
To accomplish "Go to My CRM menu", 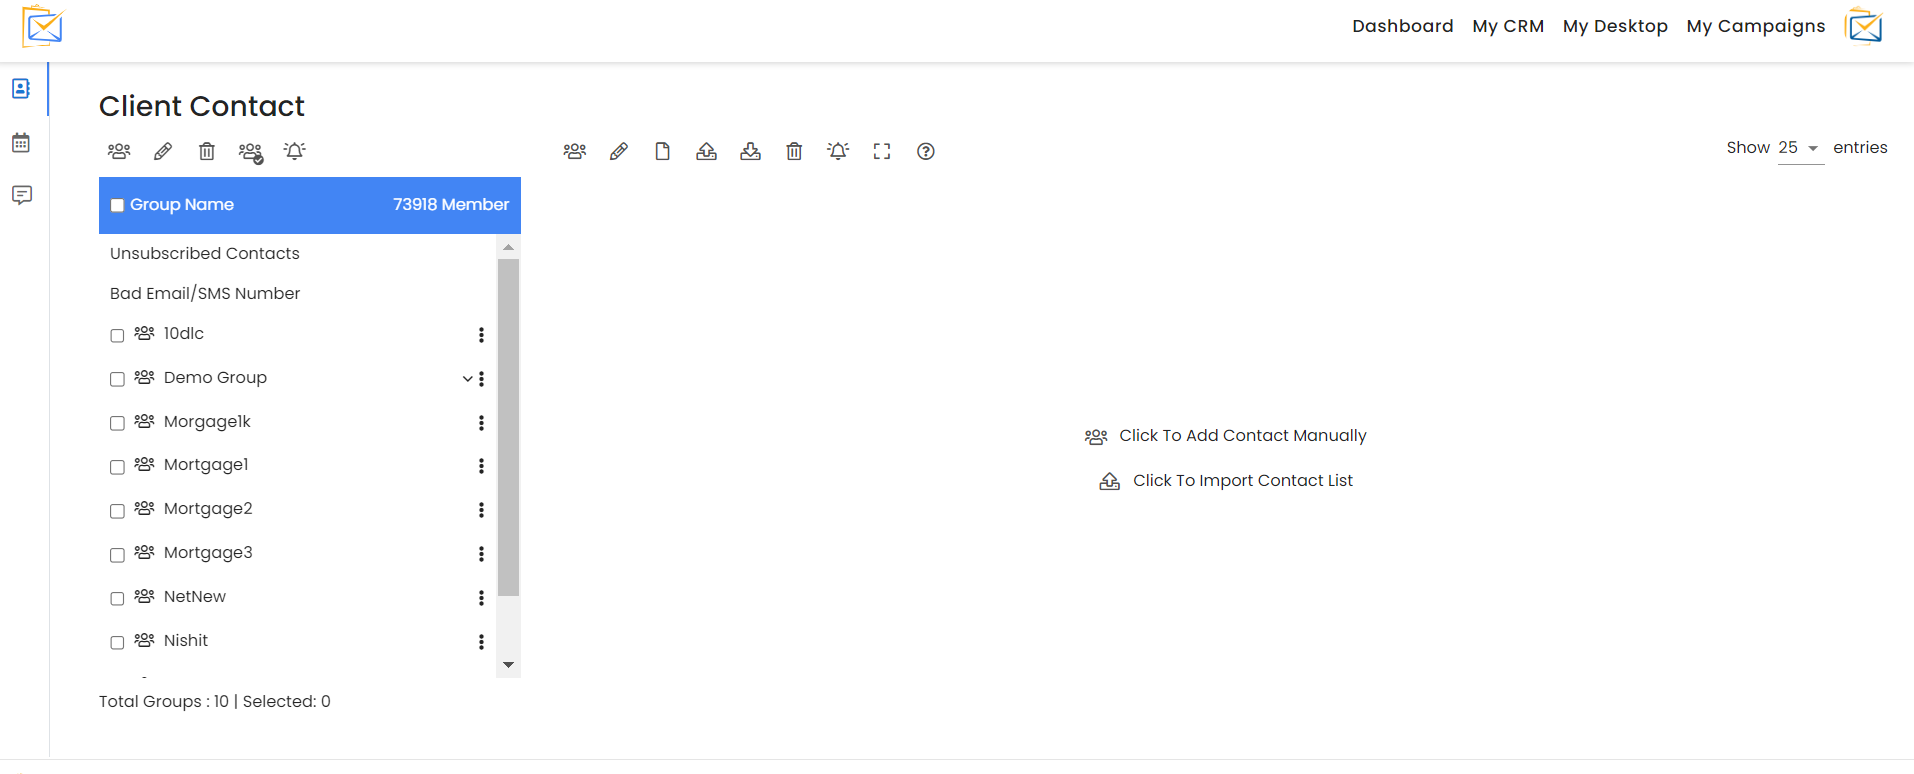I will tap(1508, 26).
